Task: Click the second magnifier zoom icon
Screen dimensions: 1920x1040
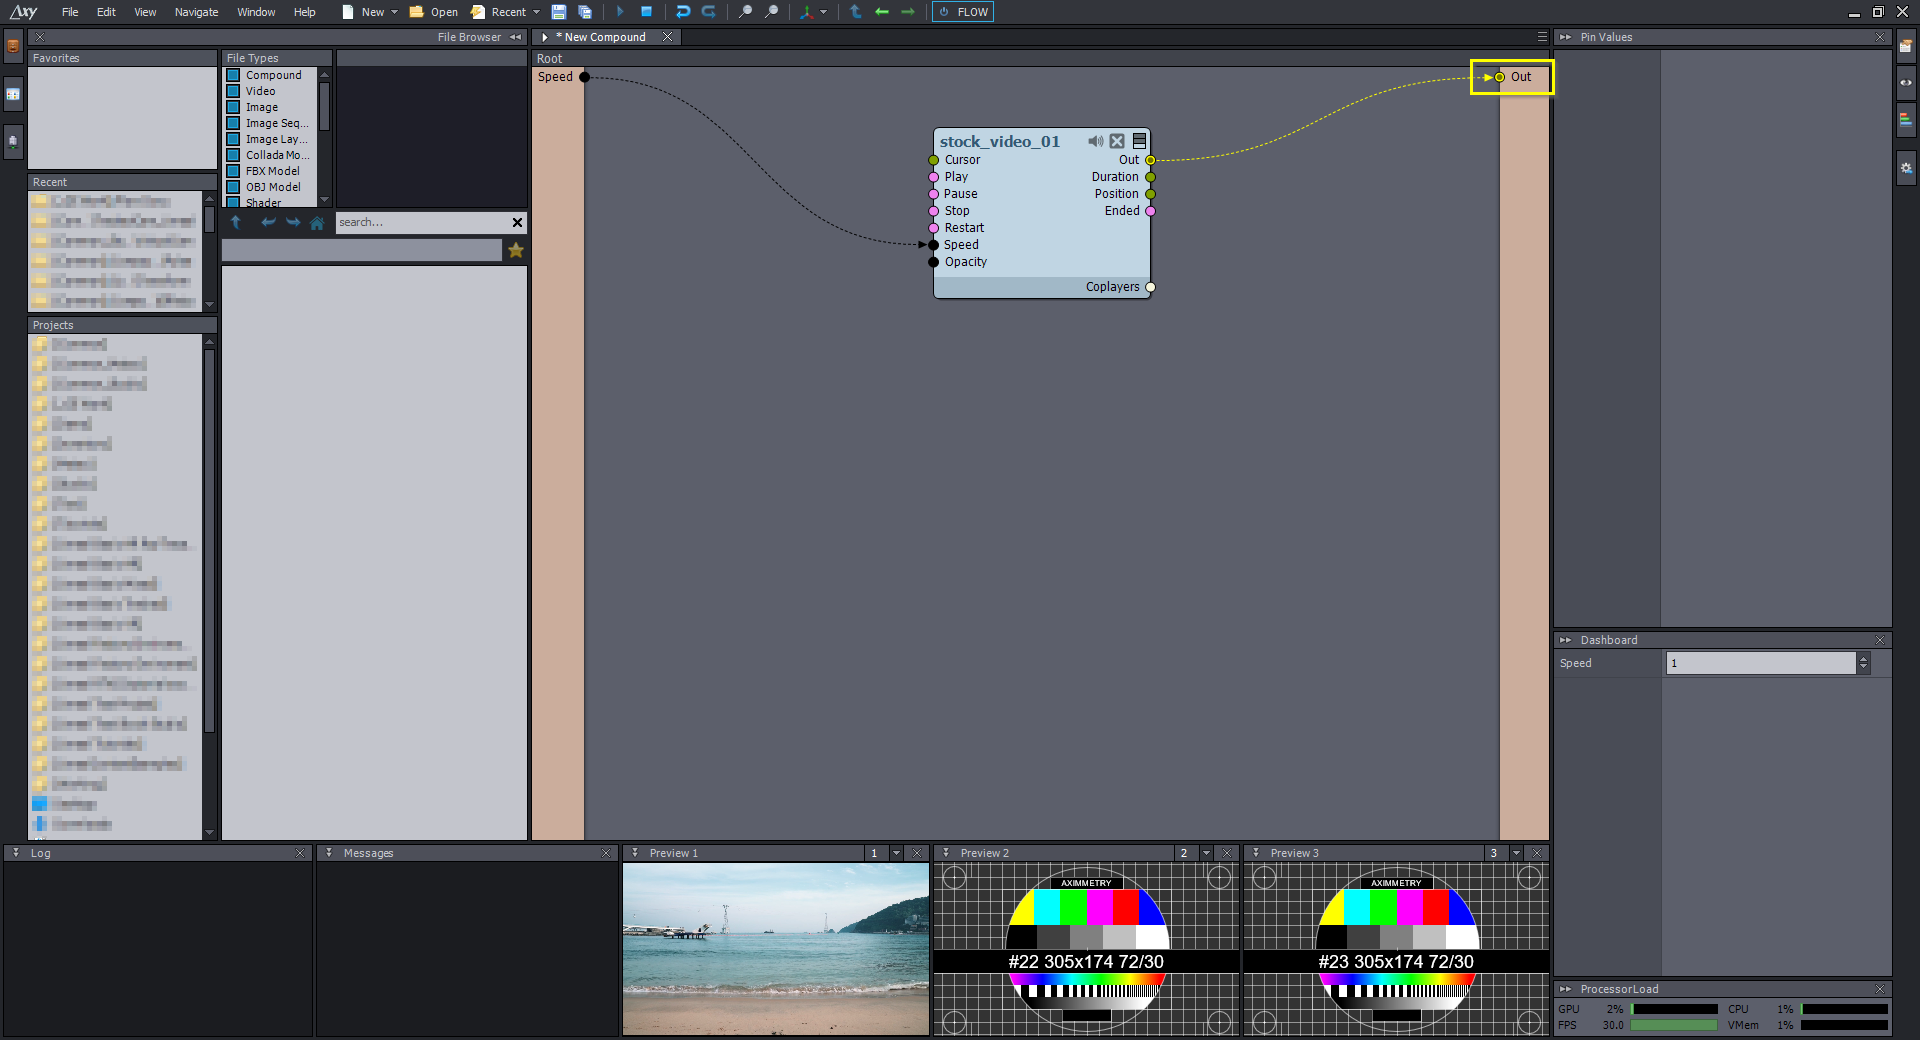Action: point(771,12)
